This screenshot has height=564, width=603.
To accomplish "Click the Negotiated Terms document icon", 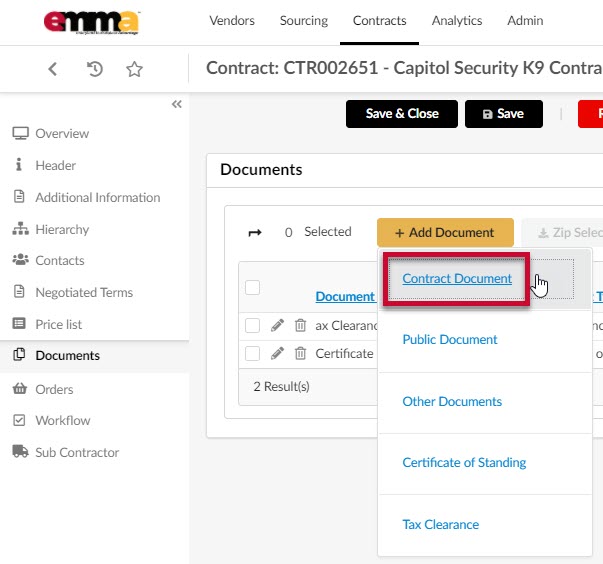I will [19, 291].
